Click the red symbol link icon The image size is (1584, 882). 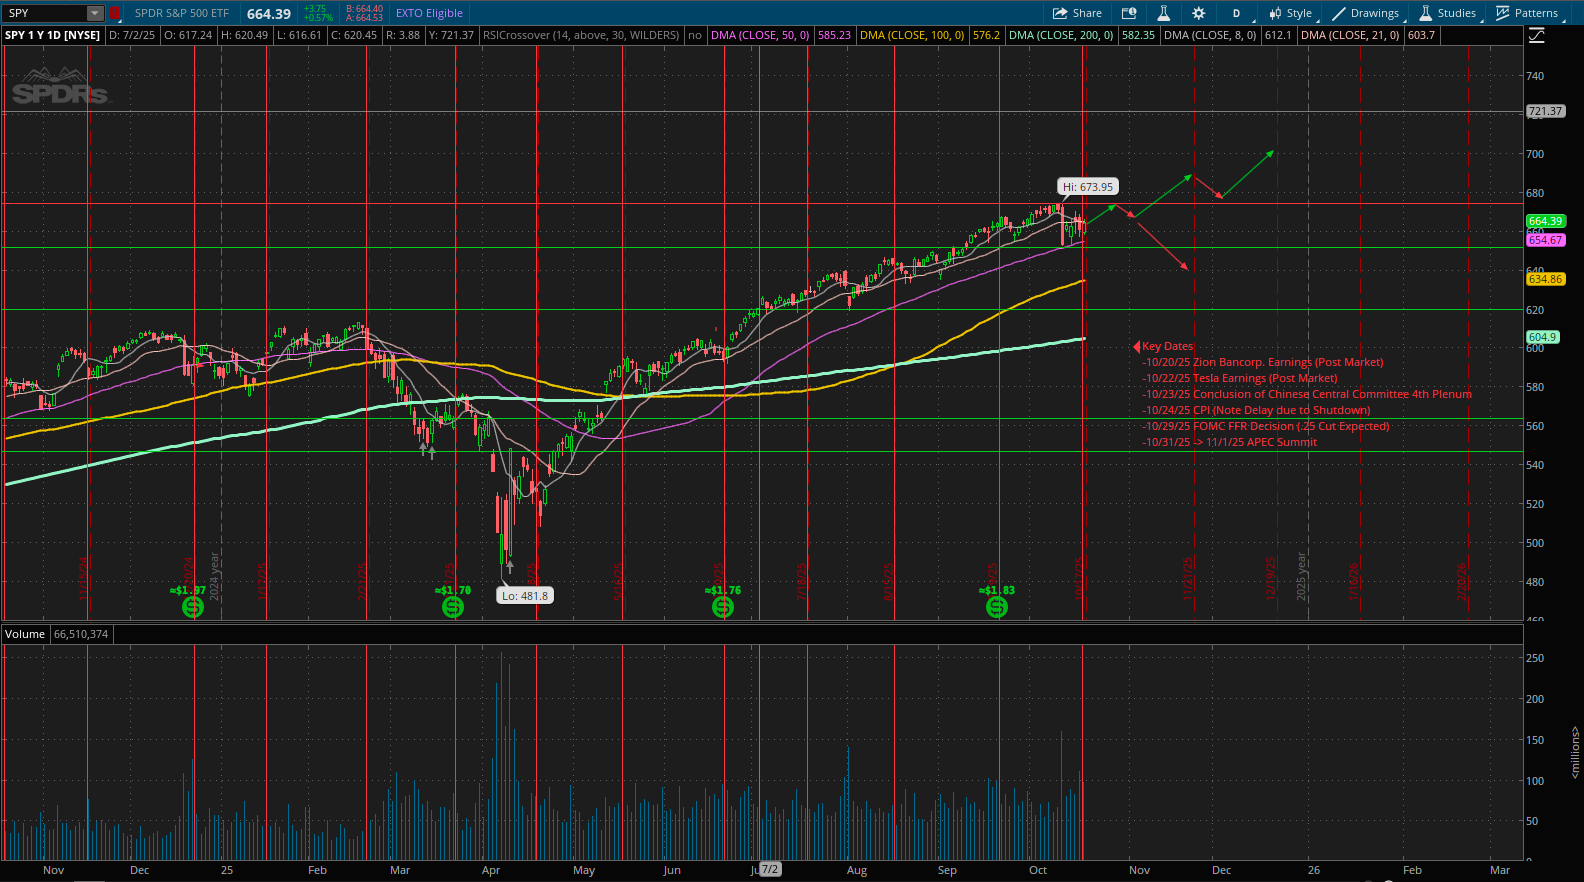point(115,13)
